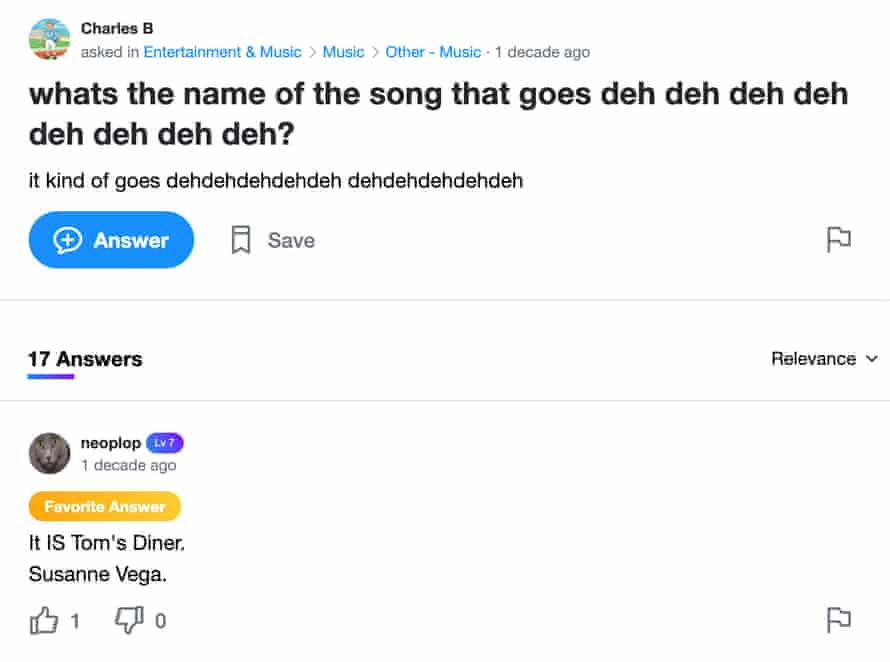This screenshot has height=662, width=890.
Task: Click the Charles B username
Action: (x=117, y=28)
